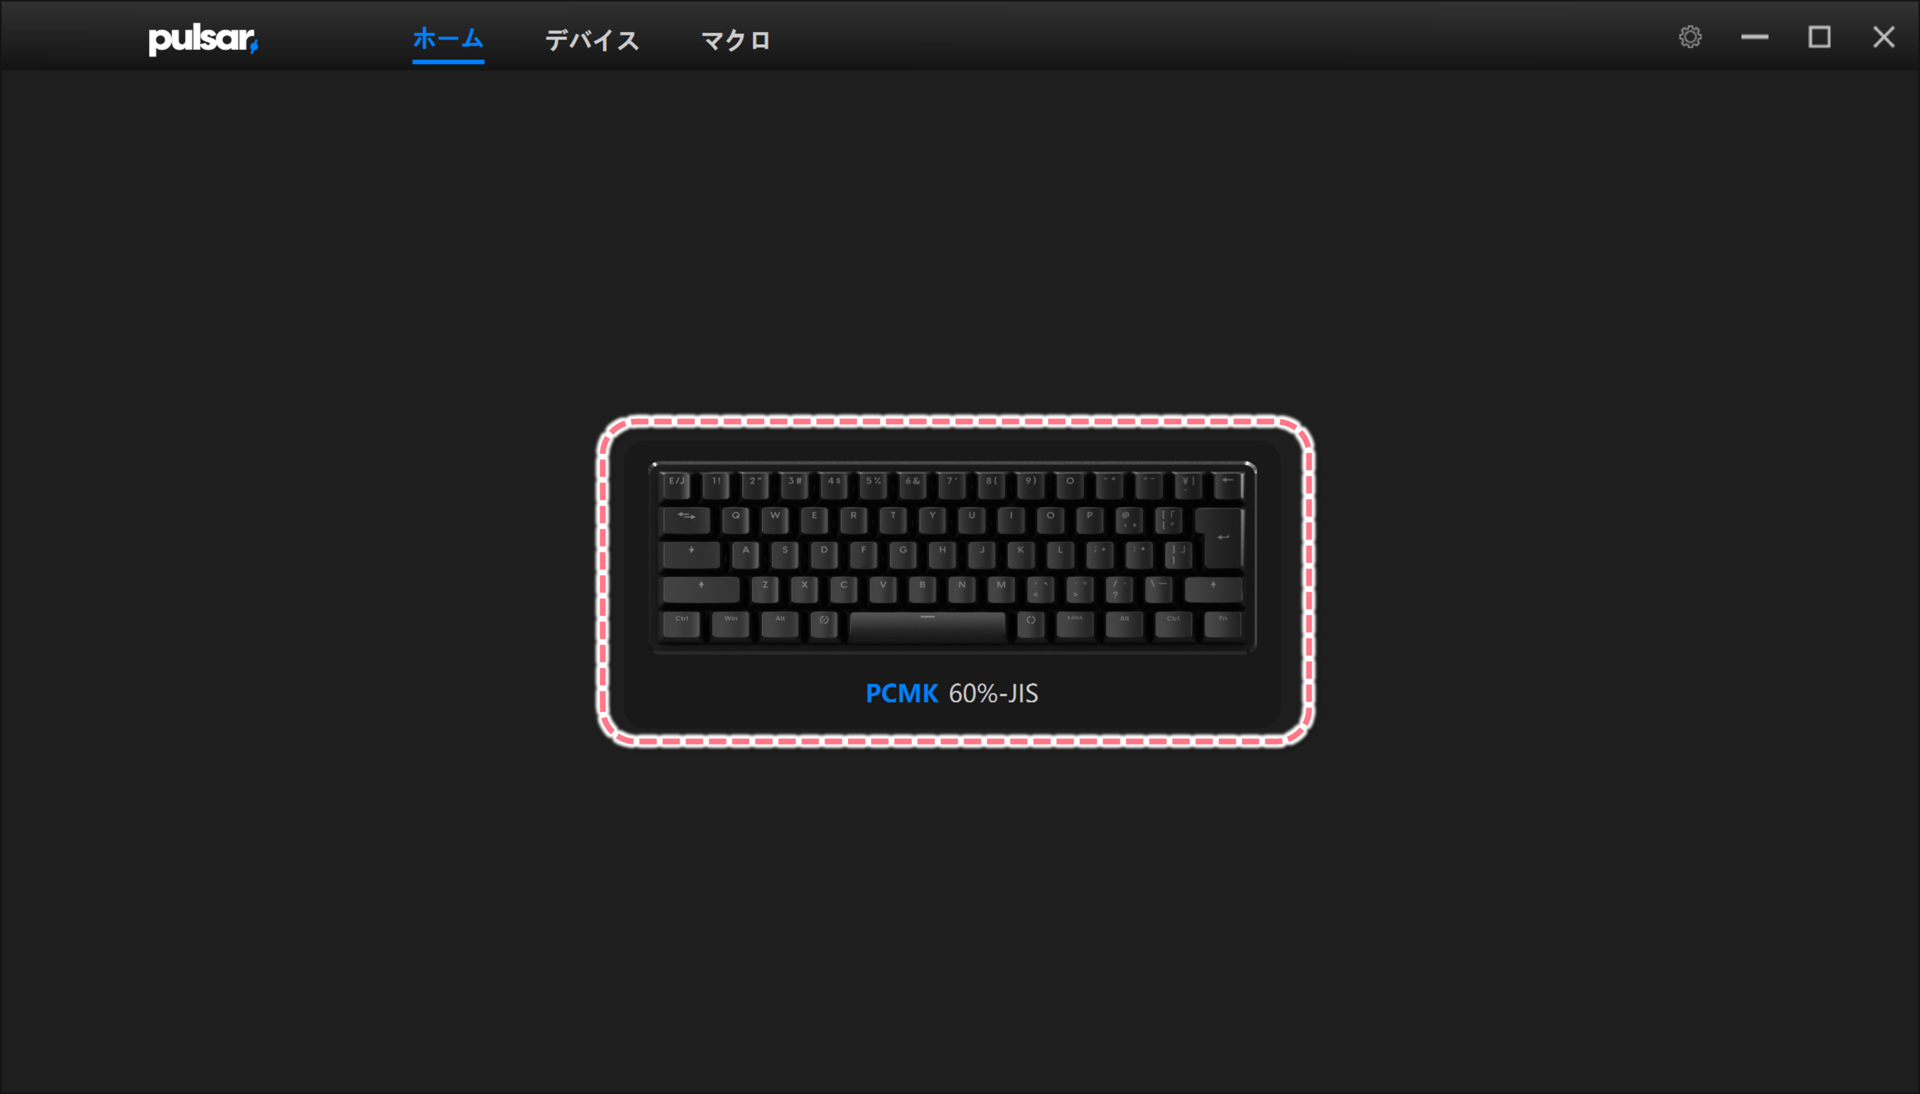
Task: Click the spacebar on keyboard image
Action: coord(927,626)
